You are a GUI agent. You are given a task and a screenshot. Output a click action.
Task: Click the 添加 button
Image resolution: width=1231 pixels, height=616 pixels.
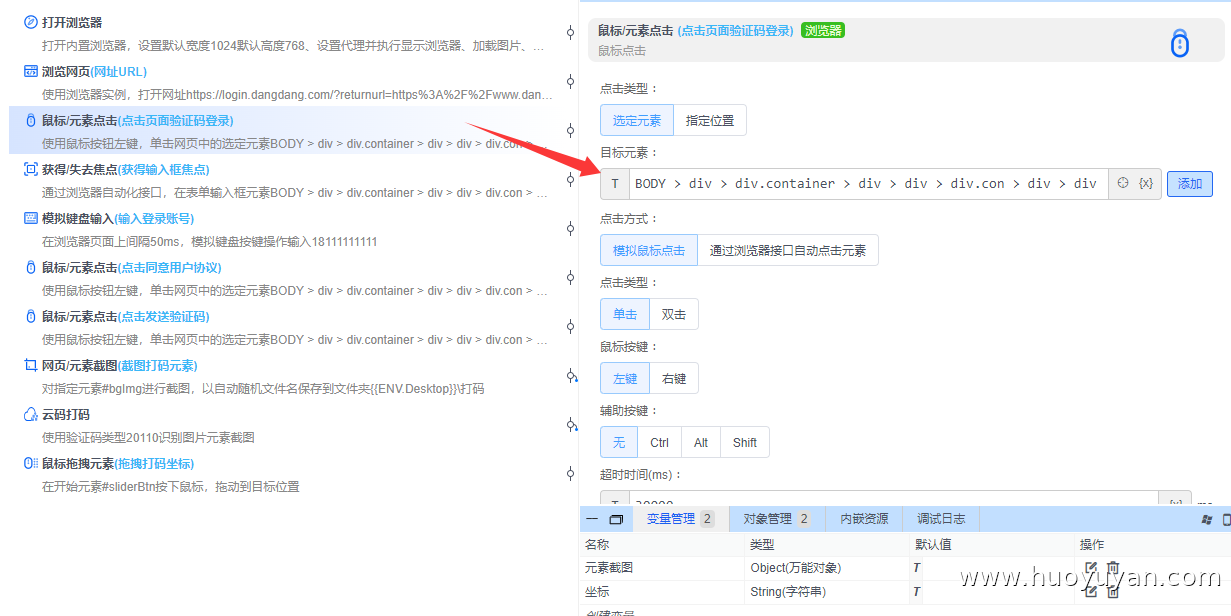[1190, 184]
